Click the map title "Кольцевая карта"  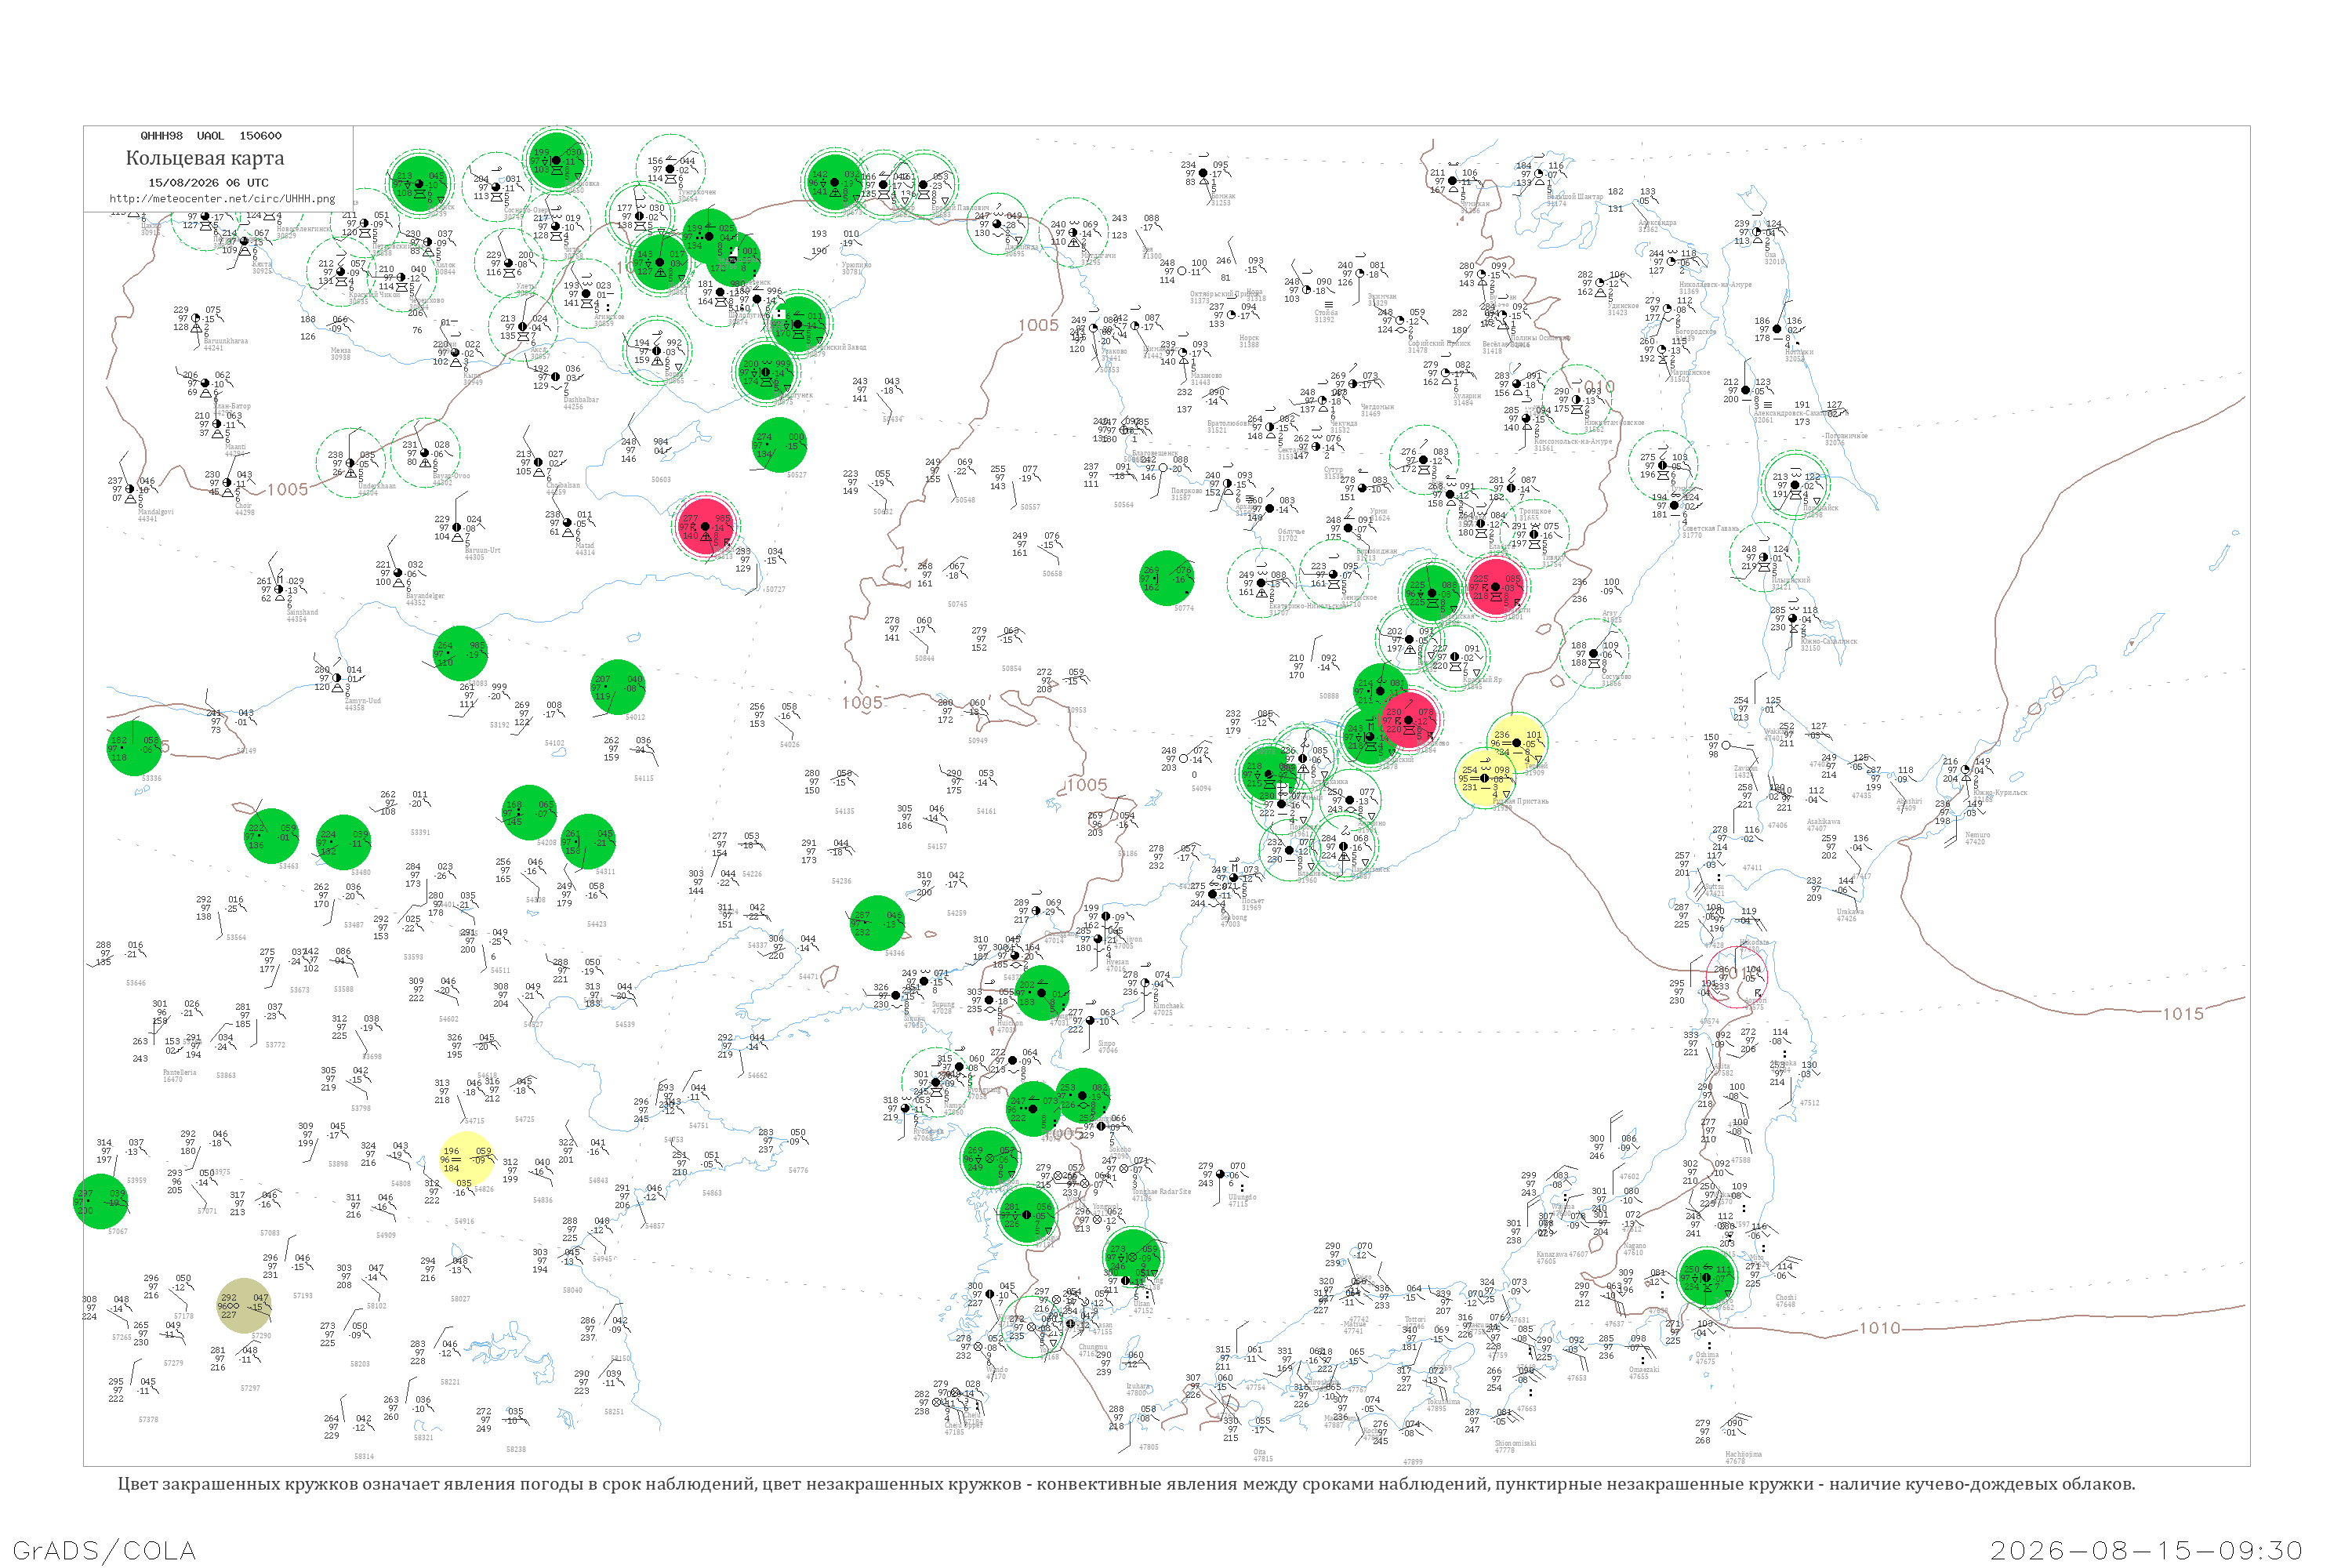coord(205,158)
